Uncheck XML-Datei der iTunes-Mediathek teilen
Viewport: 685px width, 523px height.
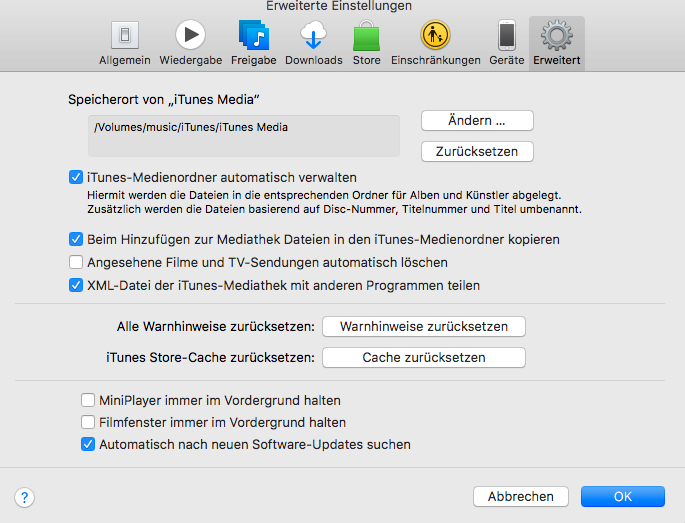point(76,285)
